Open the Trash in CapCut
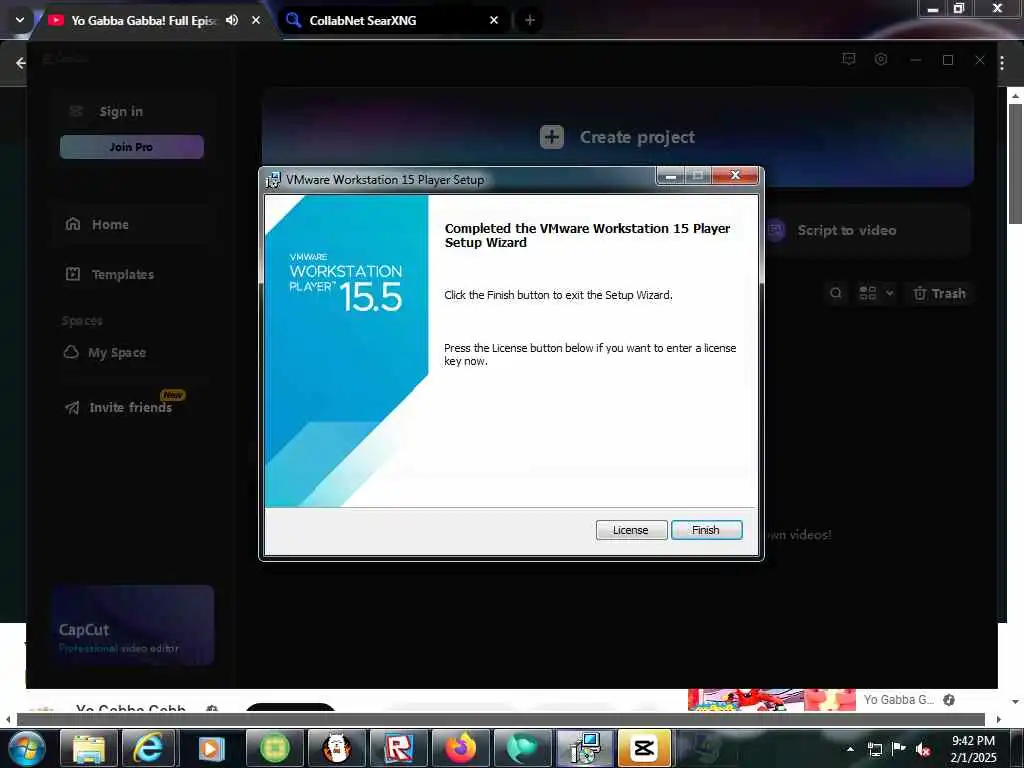The image size is (1024, 768). 940,293
